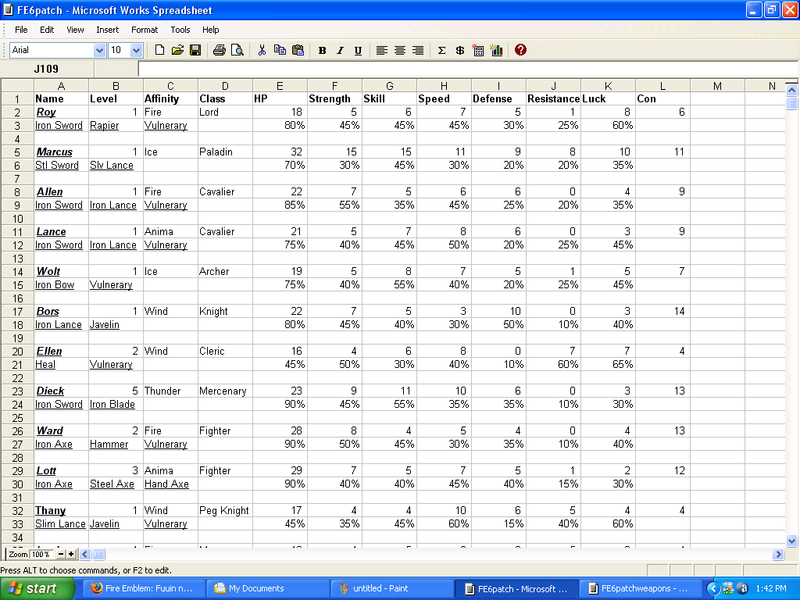
Task: Click the vertical scrollbar down arrow
Action: [792, 540]
